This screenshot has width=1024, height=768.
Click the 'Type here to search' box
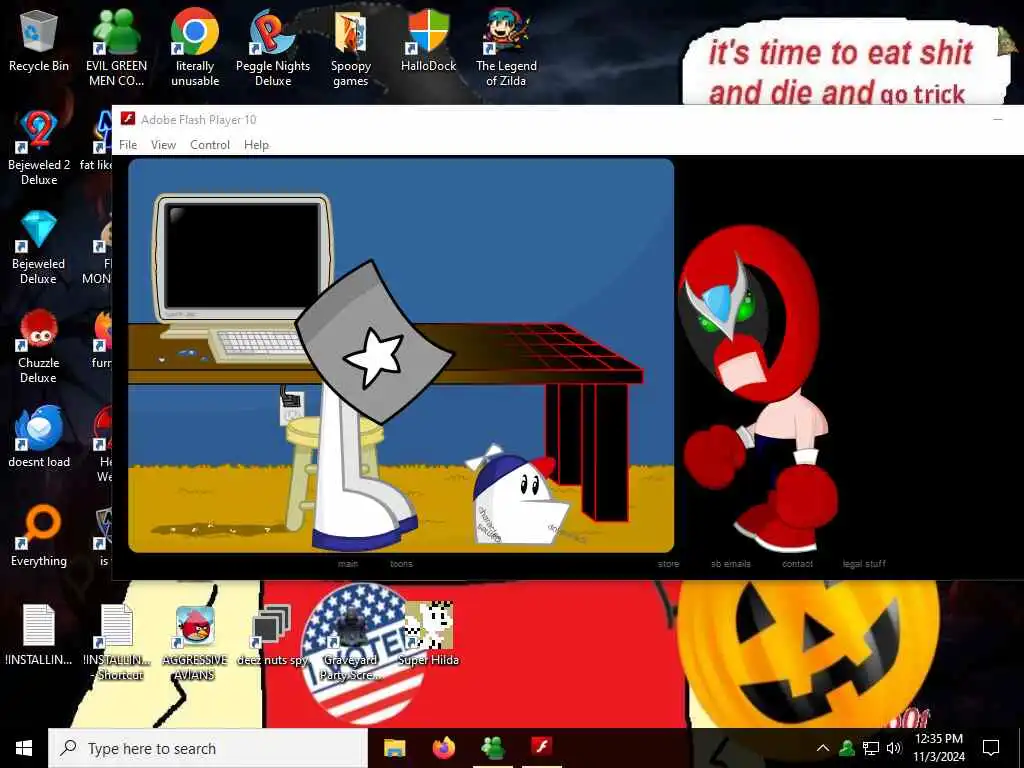[x=208, y=748]
